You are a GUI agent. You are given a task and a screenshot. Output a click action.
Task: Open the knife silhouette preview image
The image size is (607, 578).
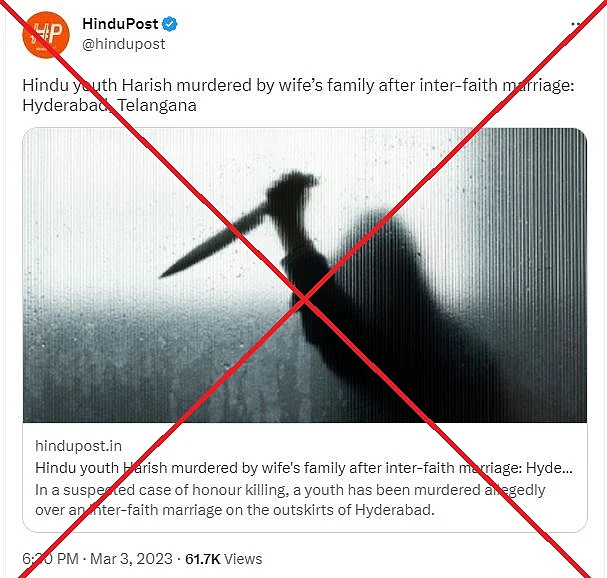(x=305, y=275)
